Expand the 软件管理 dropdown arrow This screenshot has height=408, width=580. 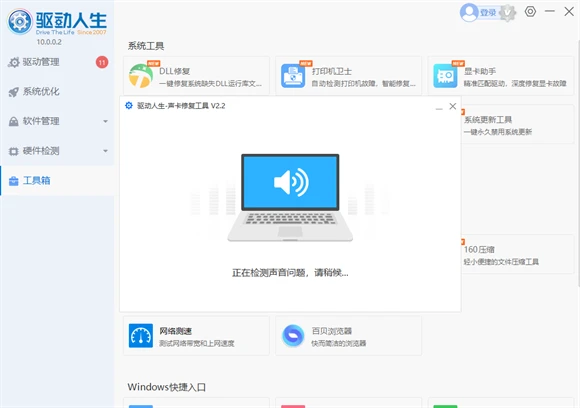(105, 121)
